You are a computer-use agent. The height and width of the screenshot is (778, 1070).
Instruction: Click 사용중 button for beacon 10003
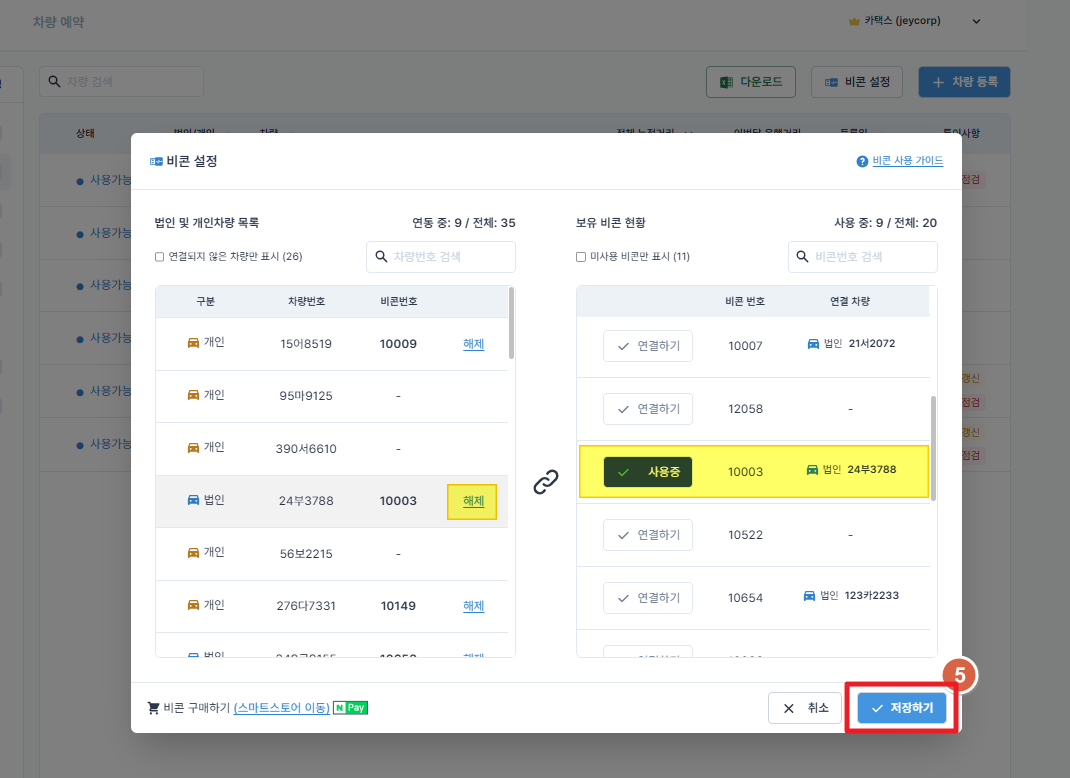[648, 472]
